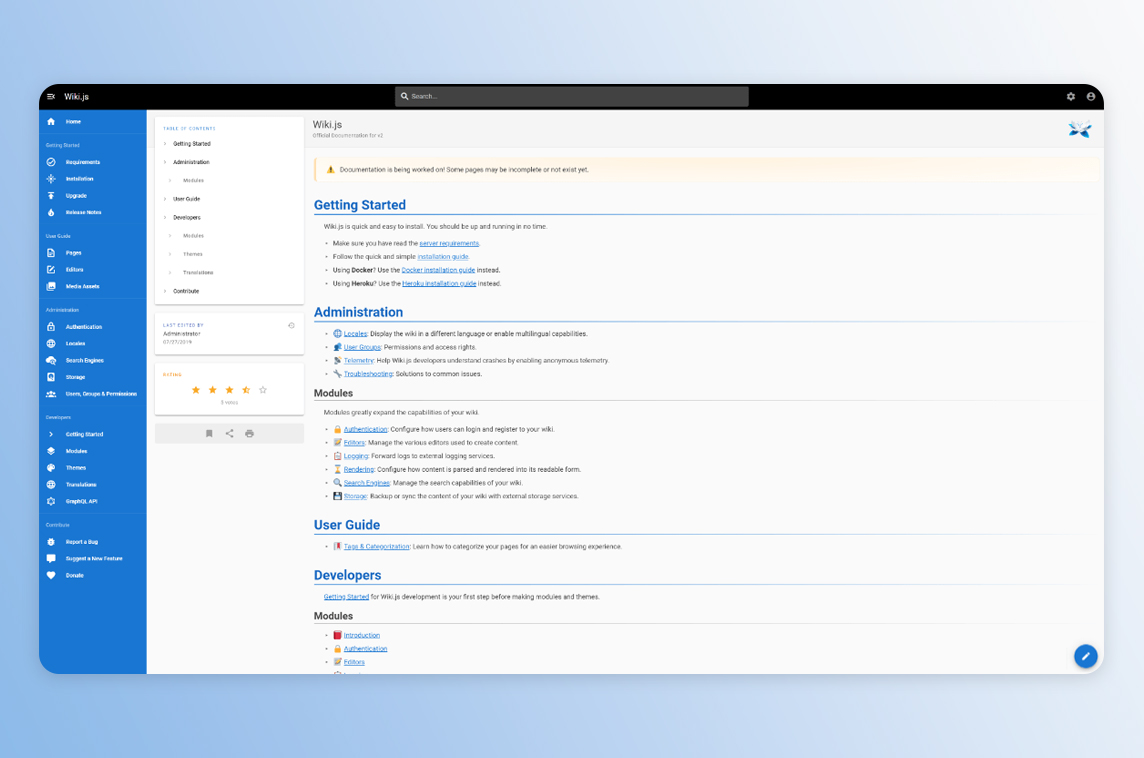
Task: Focus the Search field in header
Action: click(x=572, y=97)
